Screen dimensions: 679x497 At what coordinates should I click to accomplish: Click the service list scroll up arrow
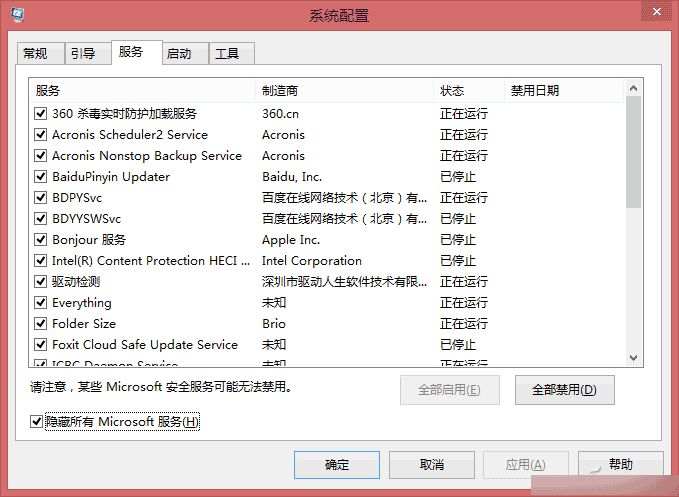634,88
